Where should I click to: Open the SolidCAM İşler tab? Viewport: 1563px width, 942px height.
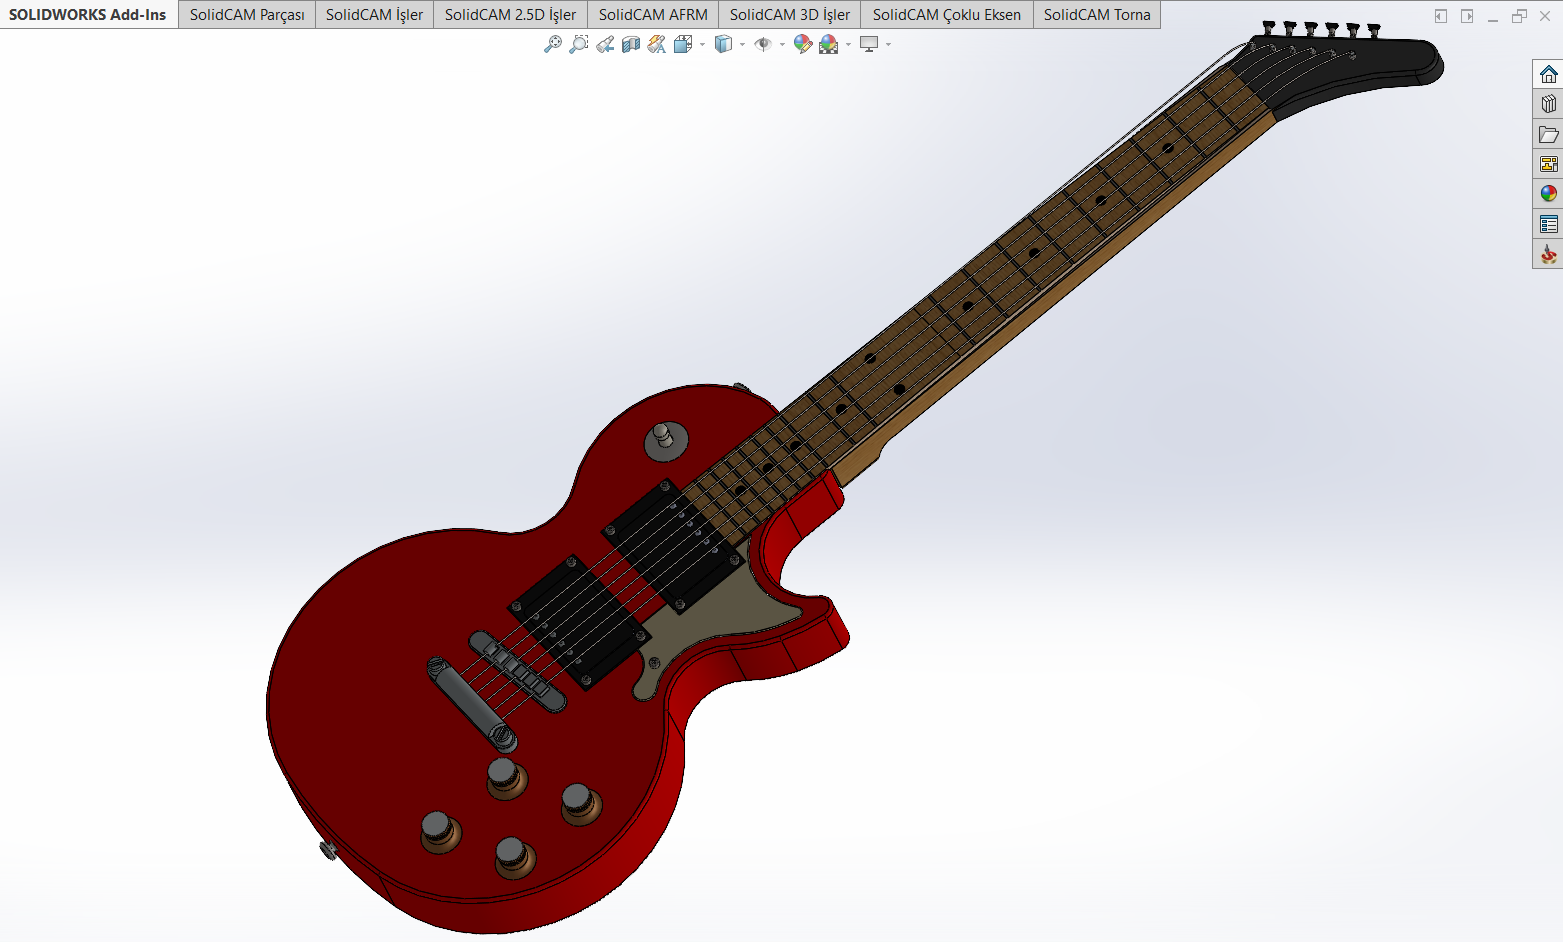click(374, 14)
